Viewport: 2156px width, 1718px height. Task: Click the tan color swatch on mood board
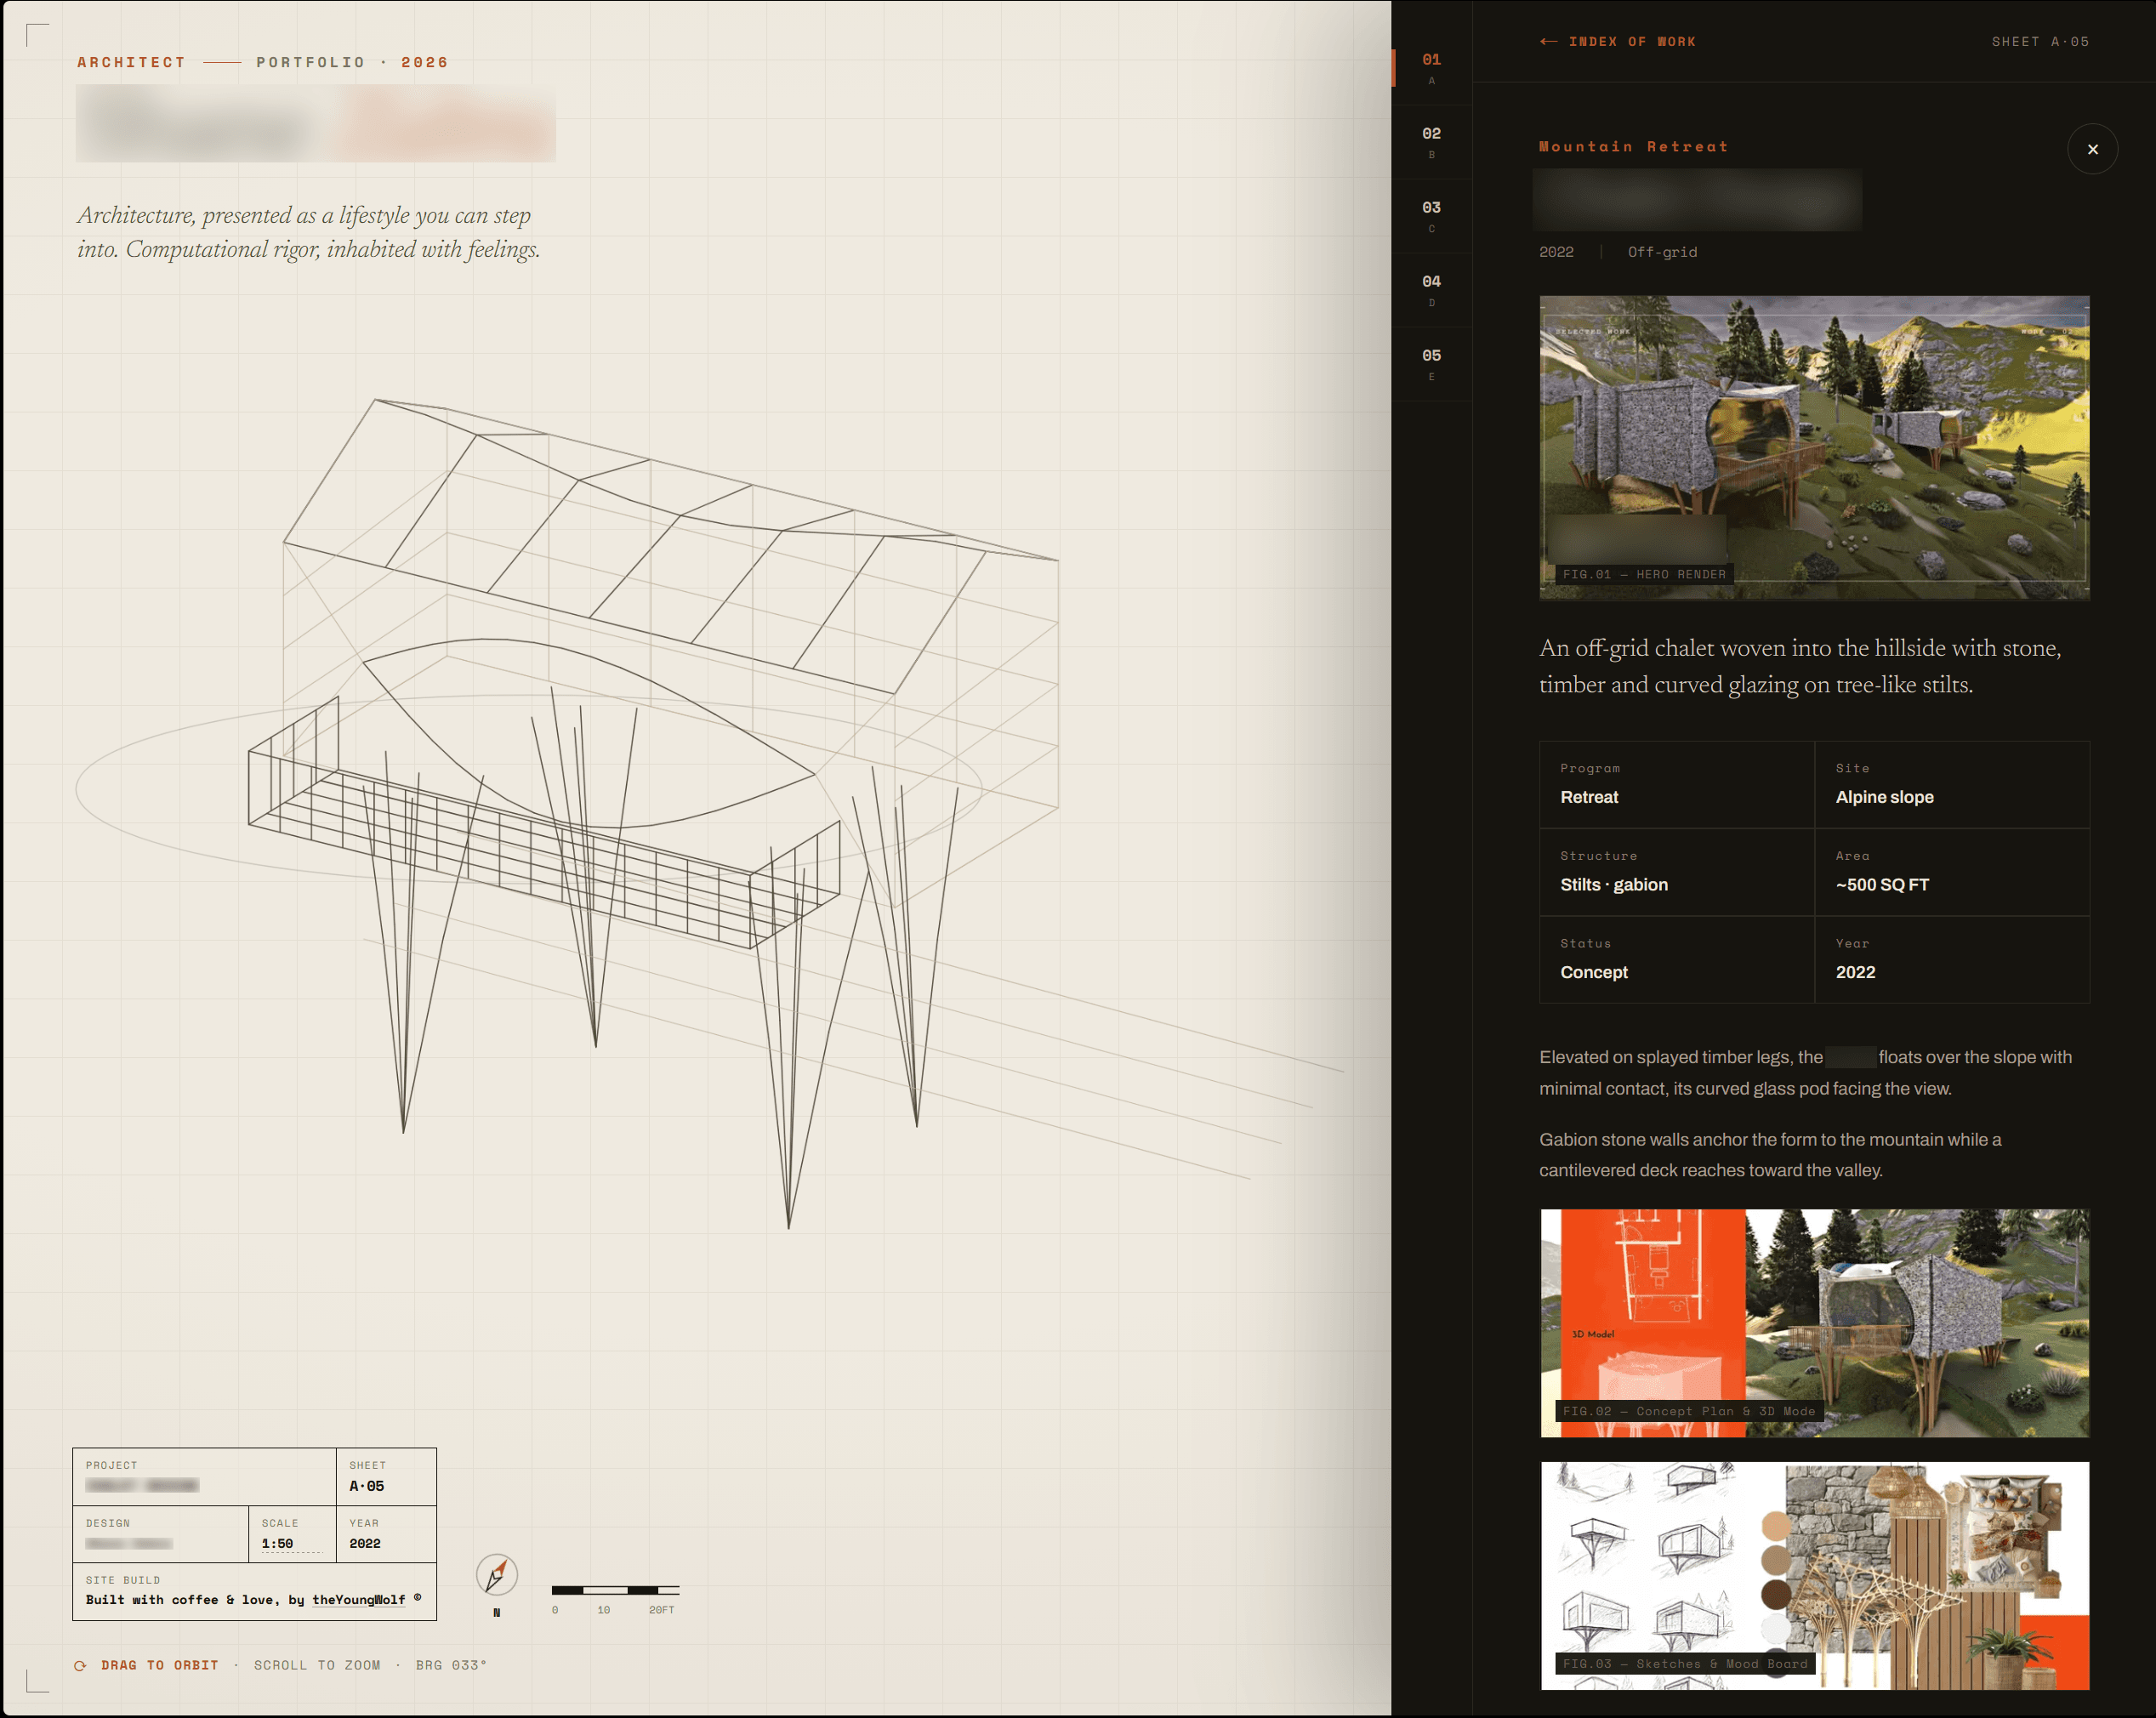(1776, 1526)
